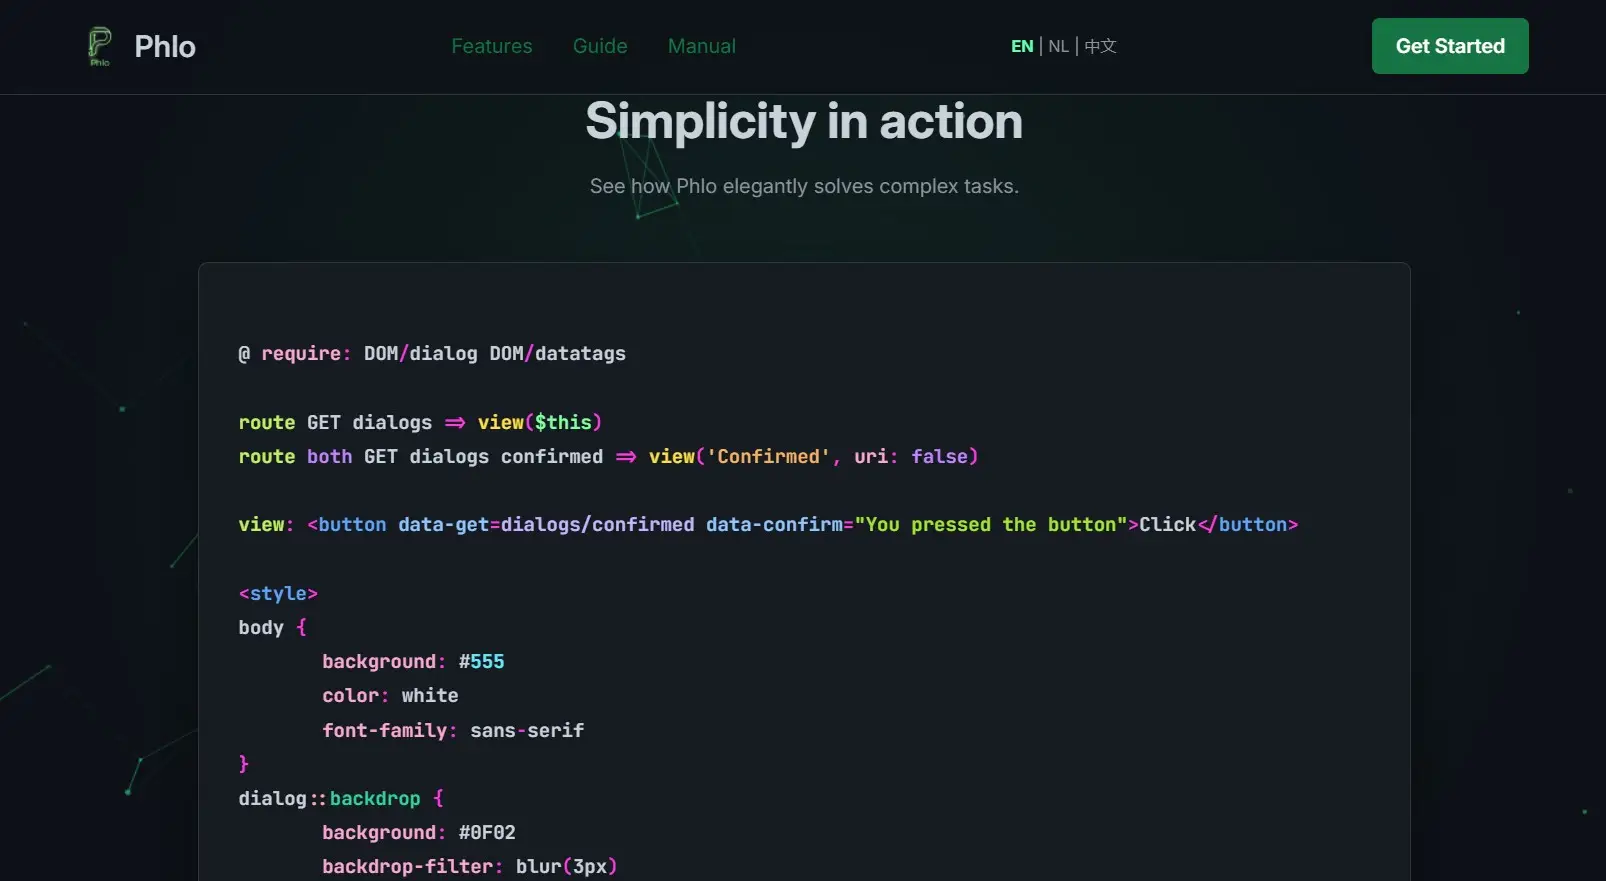Click 'See how Phlo elegantly solves complex tasks.'
Viewport: 1606px width, 881px height.
(804, 186)
